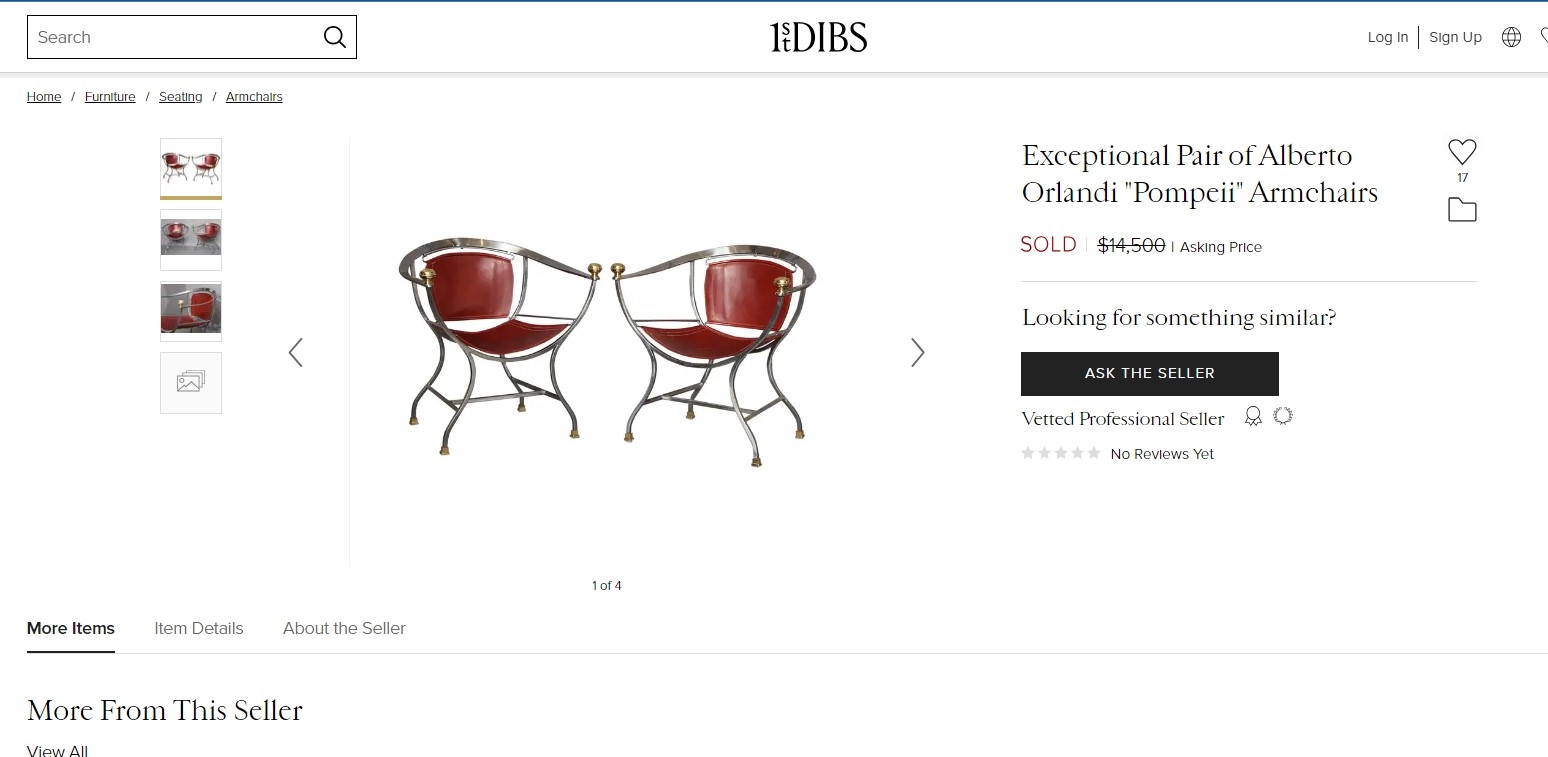Focus the Search input field
1548x757 pixels.
pyautogui.click(x=176, y=37)
